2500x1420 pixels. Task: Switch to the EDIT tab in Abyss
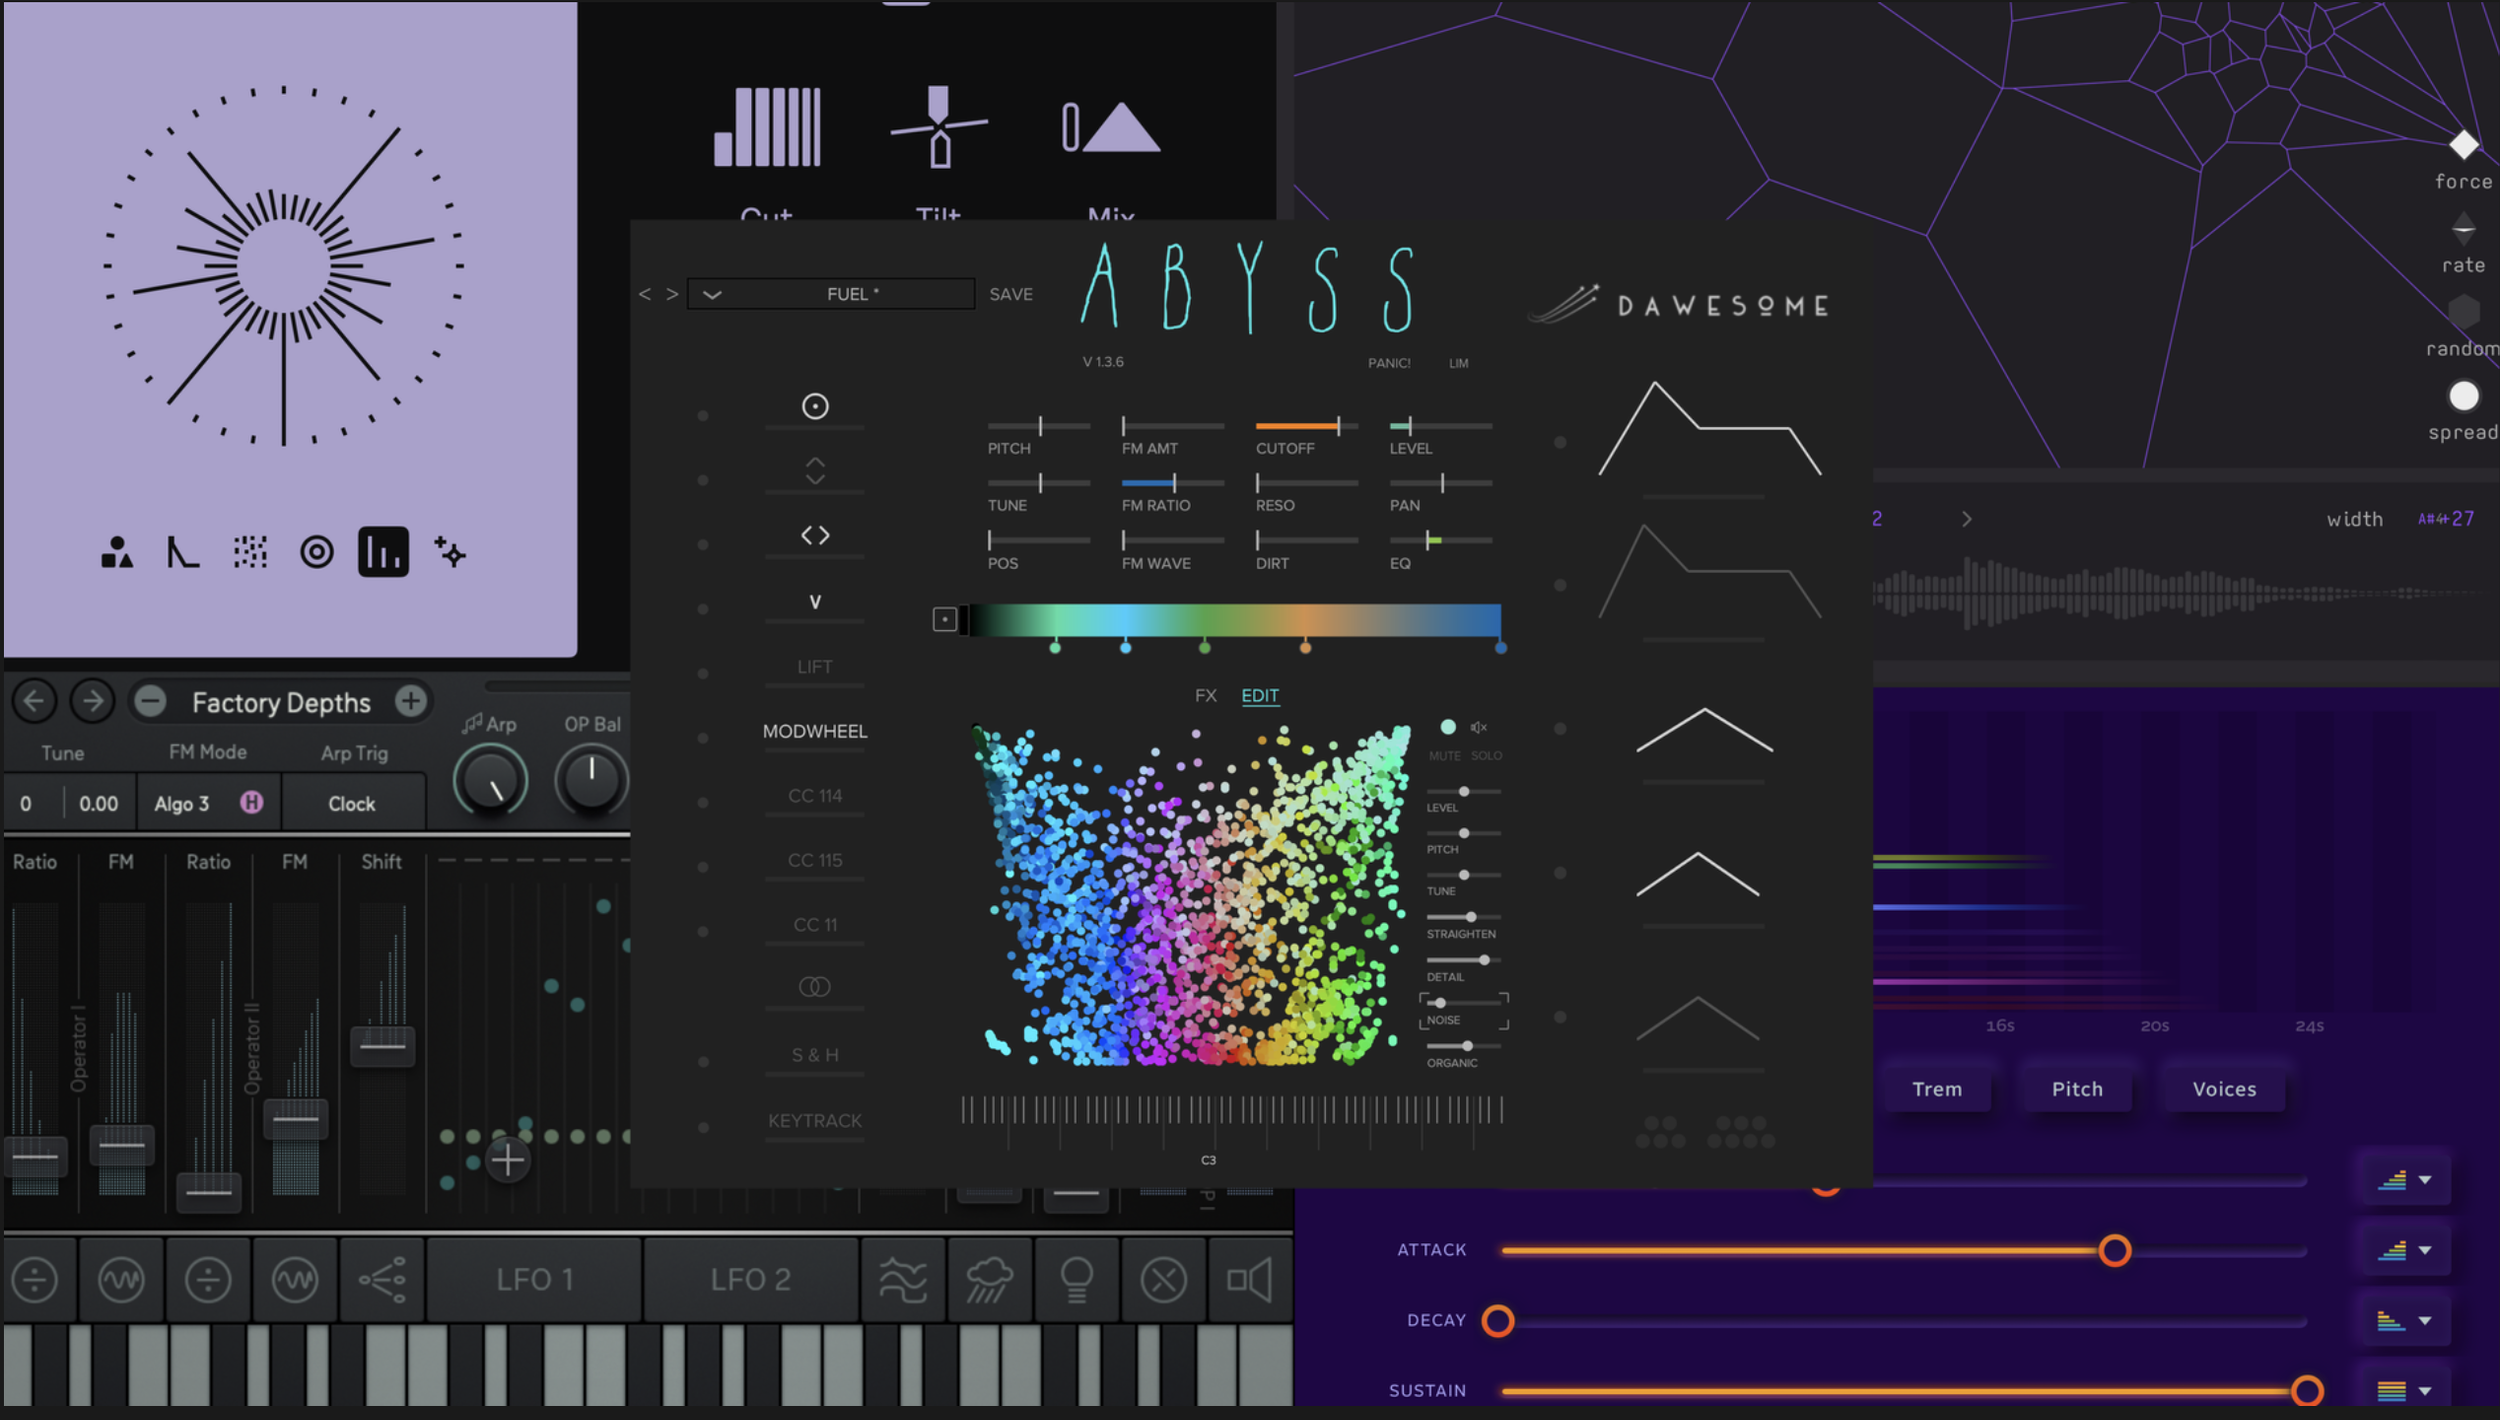[1260, 695]
